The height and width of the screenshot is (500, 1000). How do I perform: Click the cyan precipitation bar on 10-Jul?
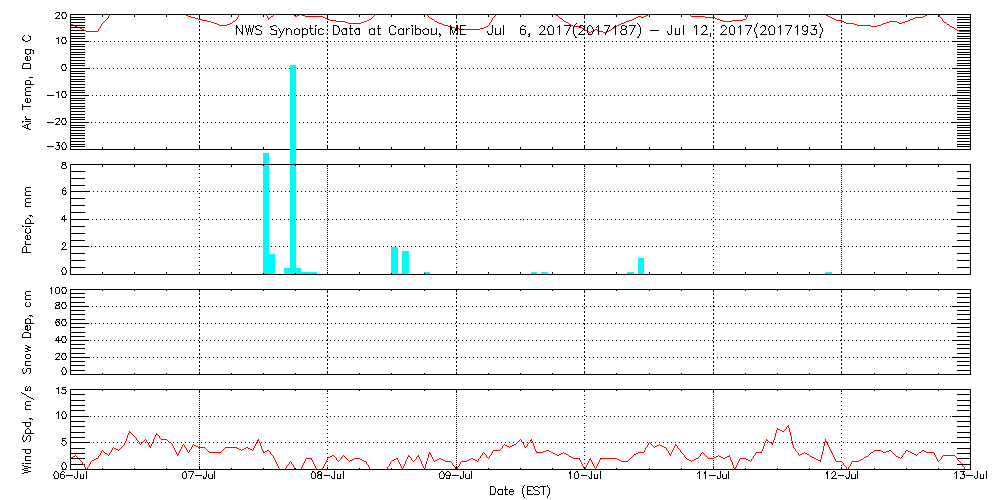[x=640, y=265]
